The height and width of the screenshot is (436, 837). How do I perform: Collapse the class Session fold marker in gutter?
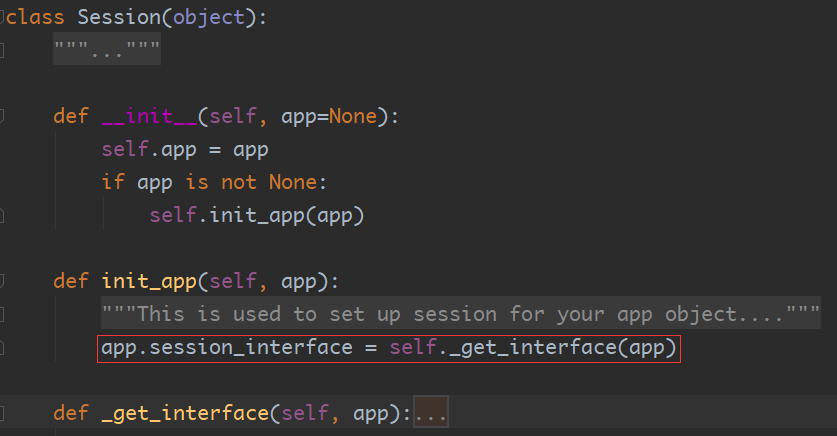[x=2, y=18]
